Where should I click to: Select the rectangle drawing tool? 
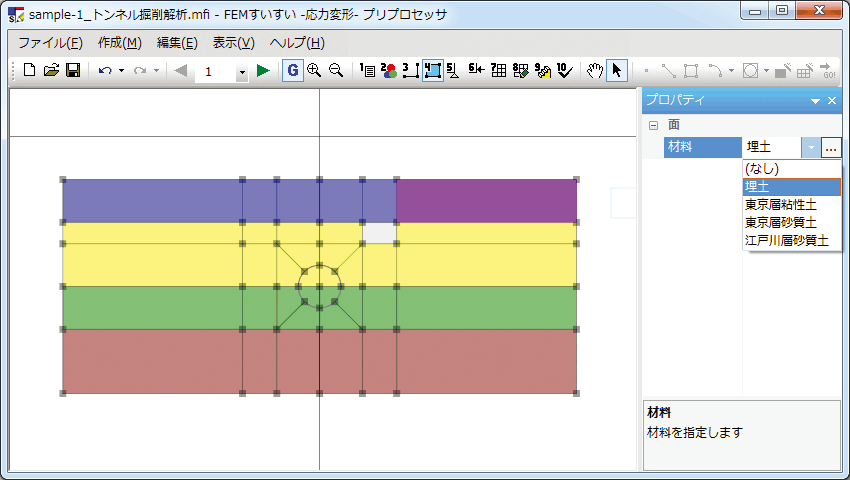point(691,71)
